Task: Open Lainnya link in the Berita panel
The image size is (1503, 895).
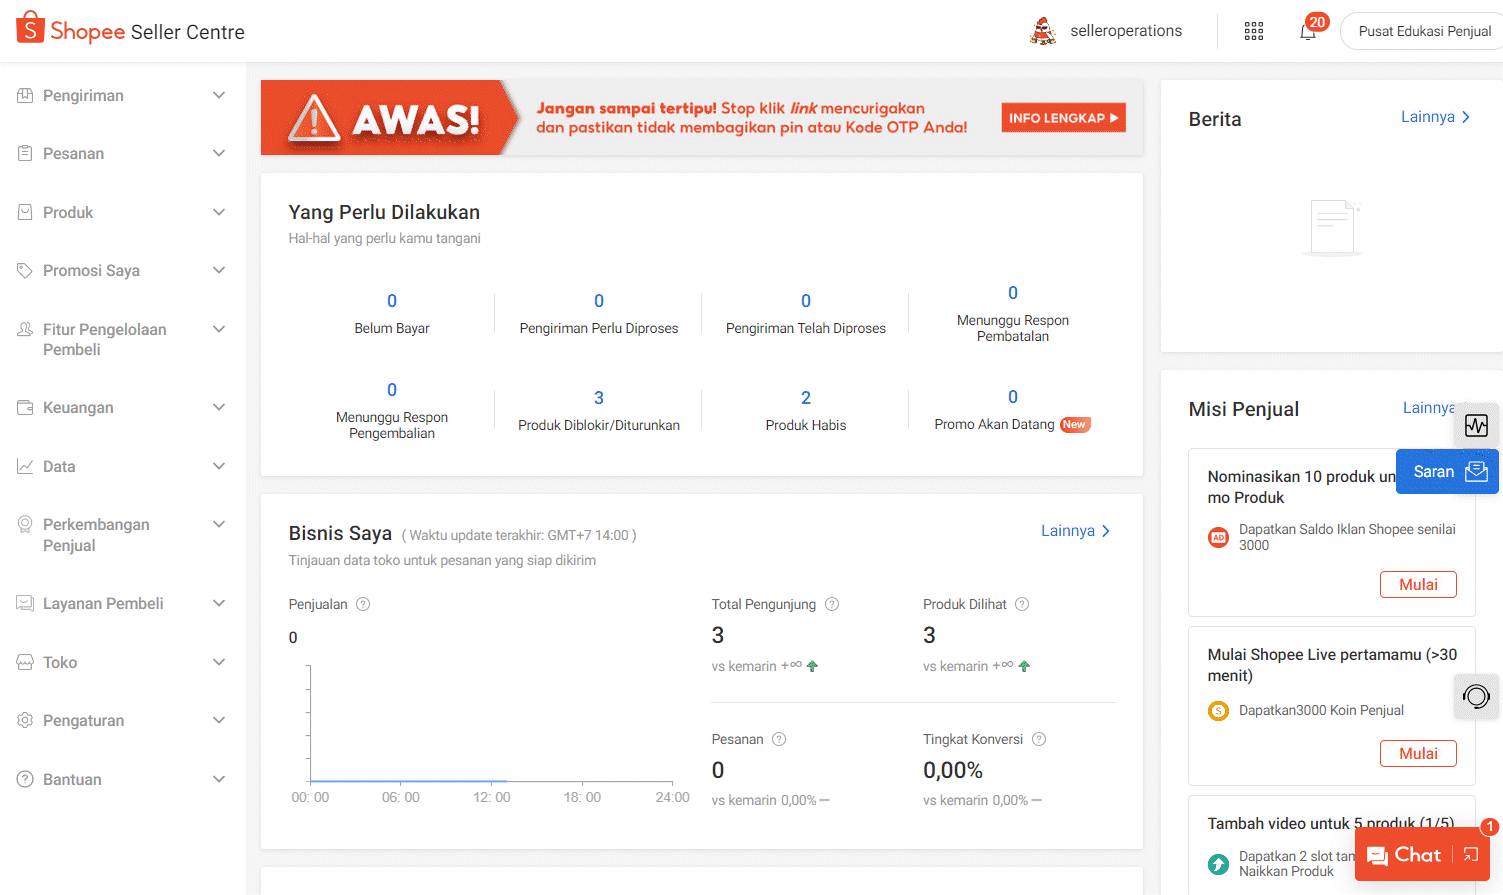Action: click(1435, 116)
